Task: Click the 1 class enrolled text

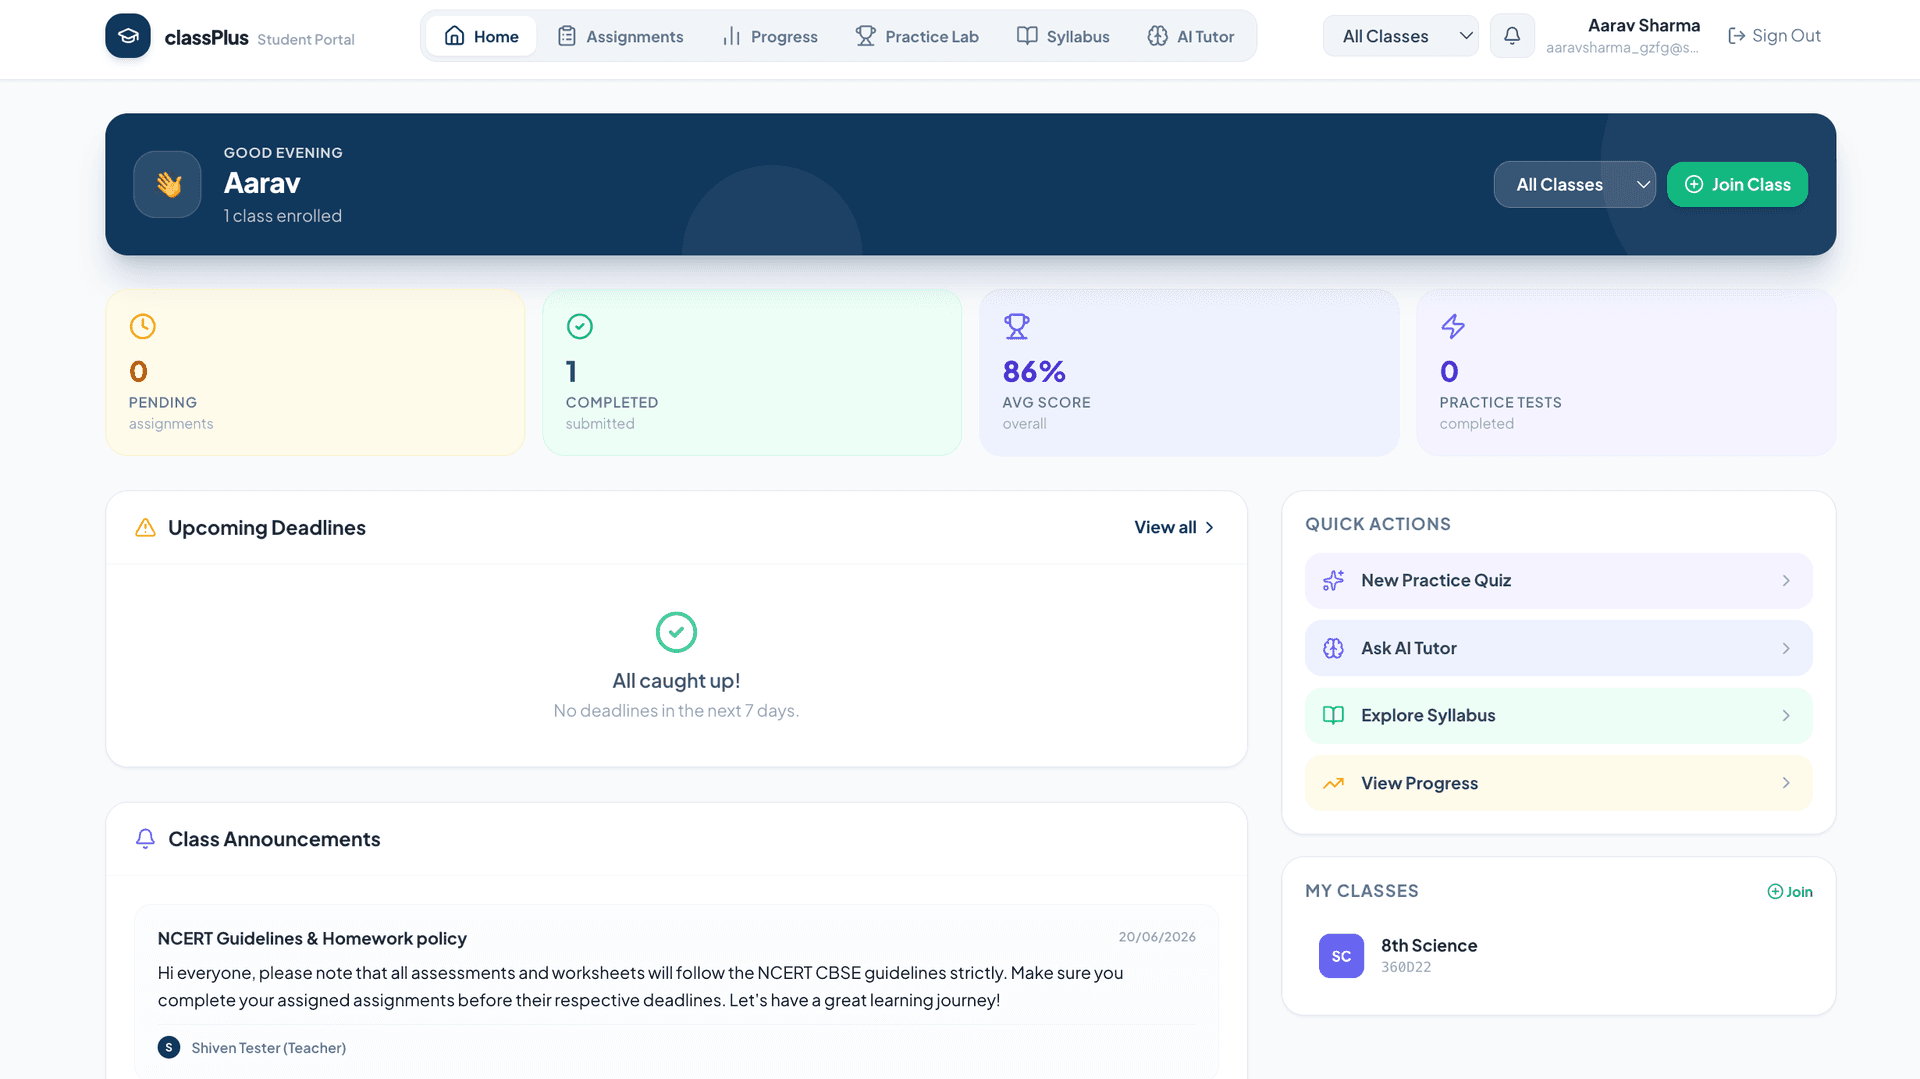Action: [x=283, y=216]
